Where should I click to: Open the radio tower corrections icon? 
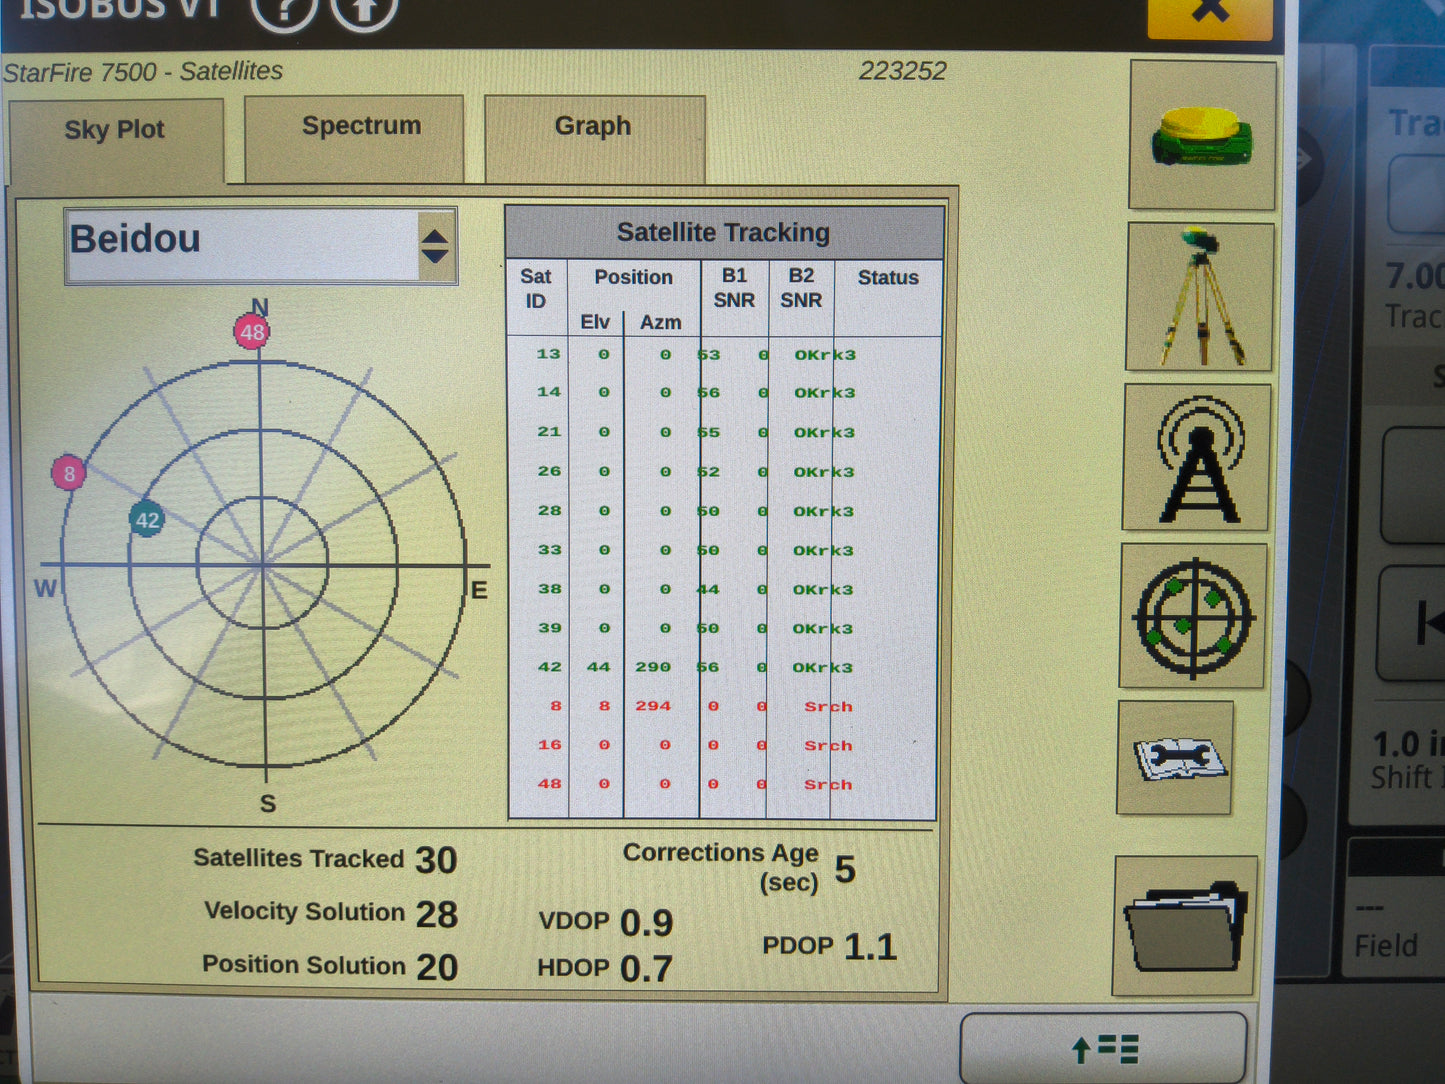pos(1196,457)
